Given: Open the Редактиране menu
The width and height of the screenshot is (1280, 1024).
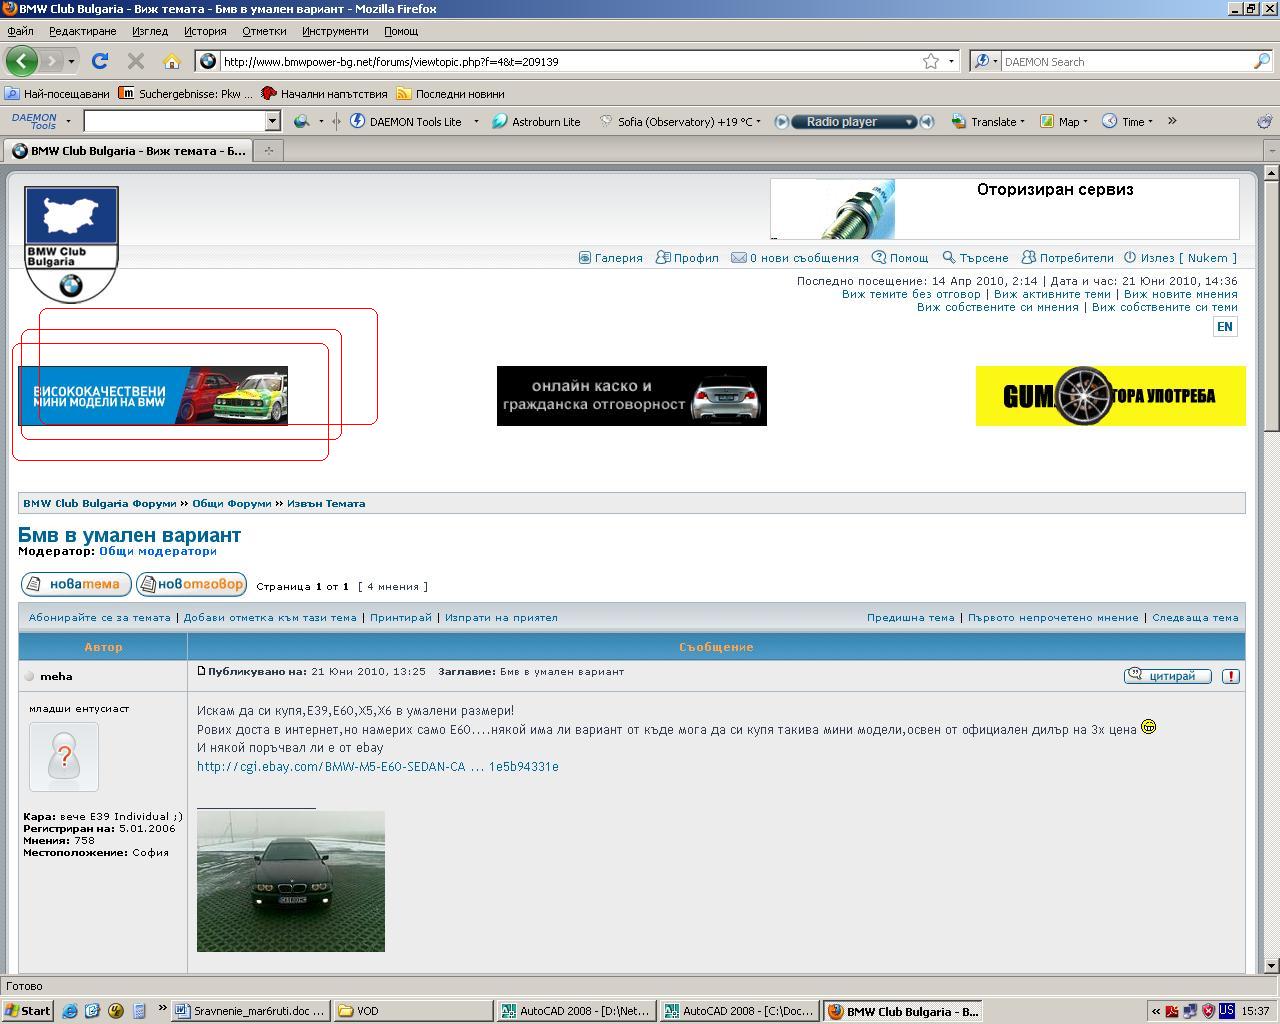Looking at the screenshot, I should 82,31.
